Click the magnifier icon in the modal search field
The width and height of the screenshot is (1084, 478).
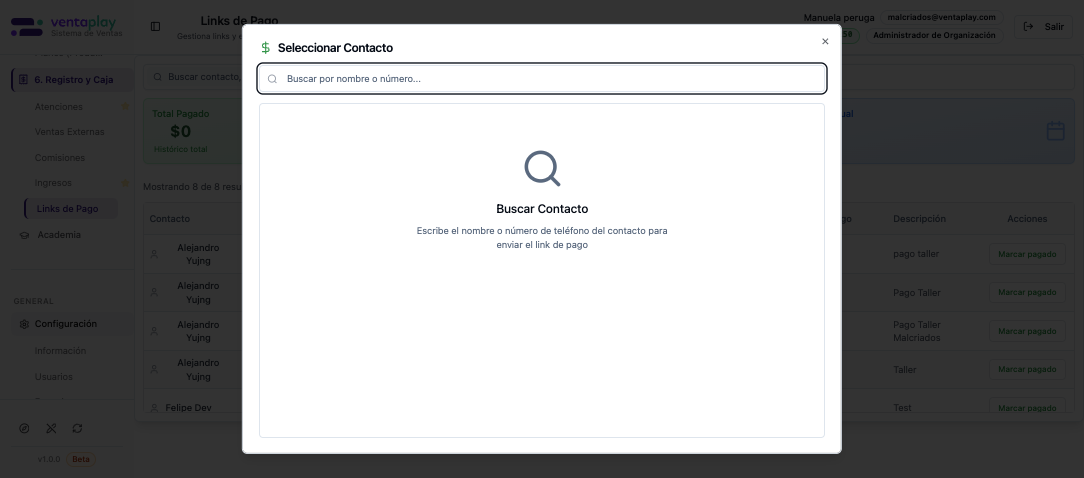pos(272,79)
